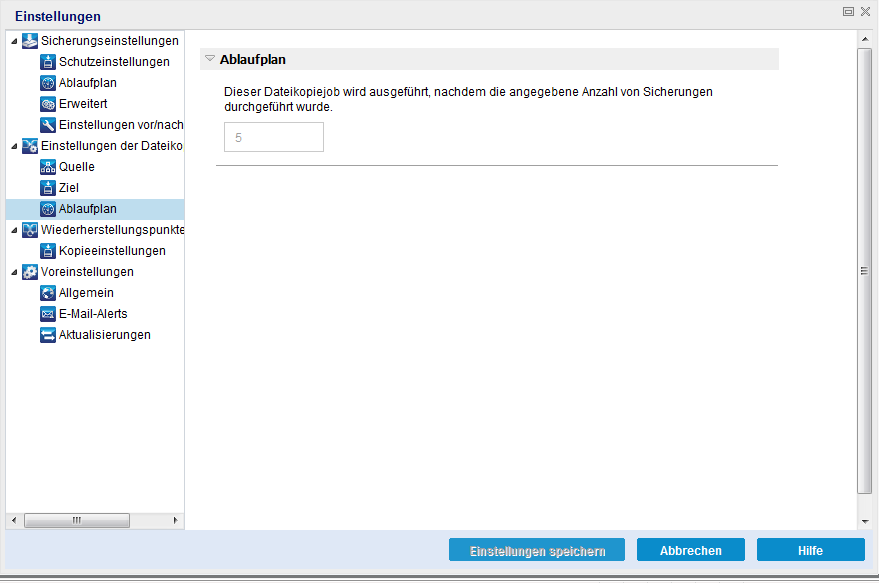Screen dimensions: 879x583
Task: Select the Quelle tree entry
Action: tap(77, 167)
